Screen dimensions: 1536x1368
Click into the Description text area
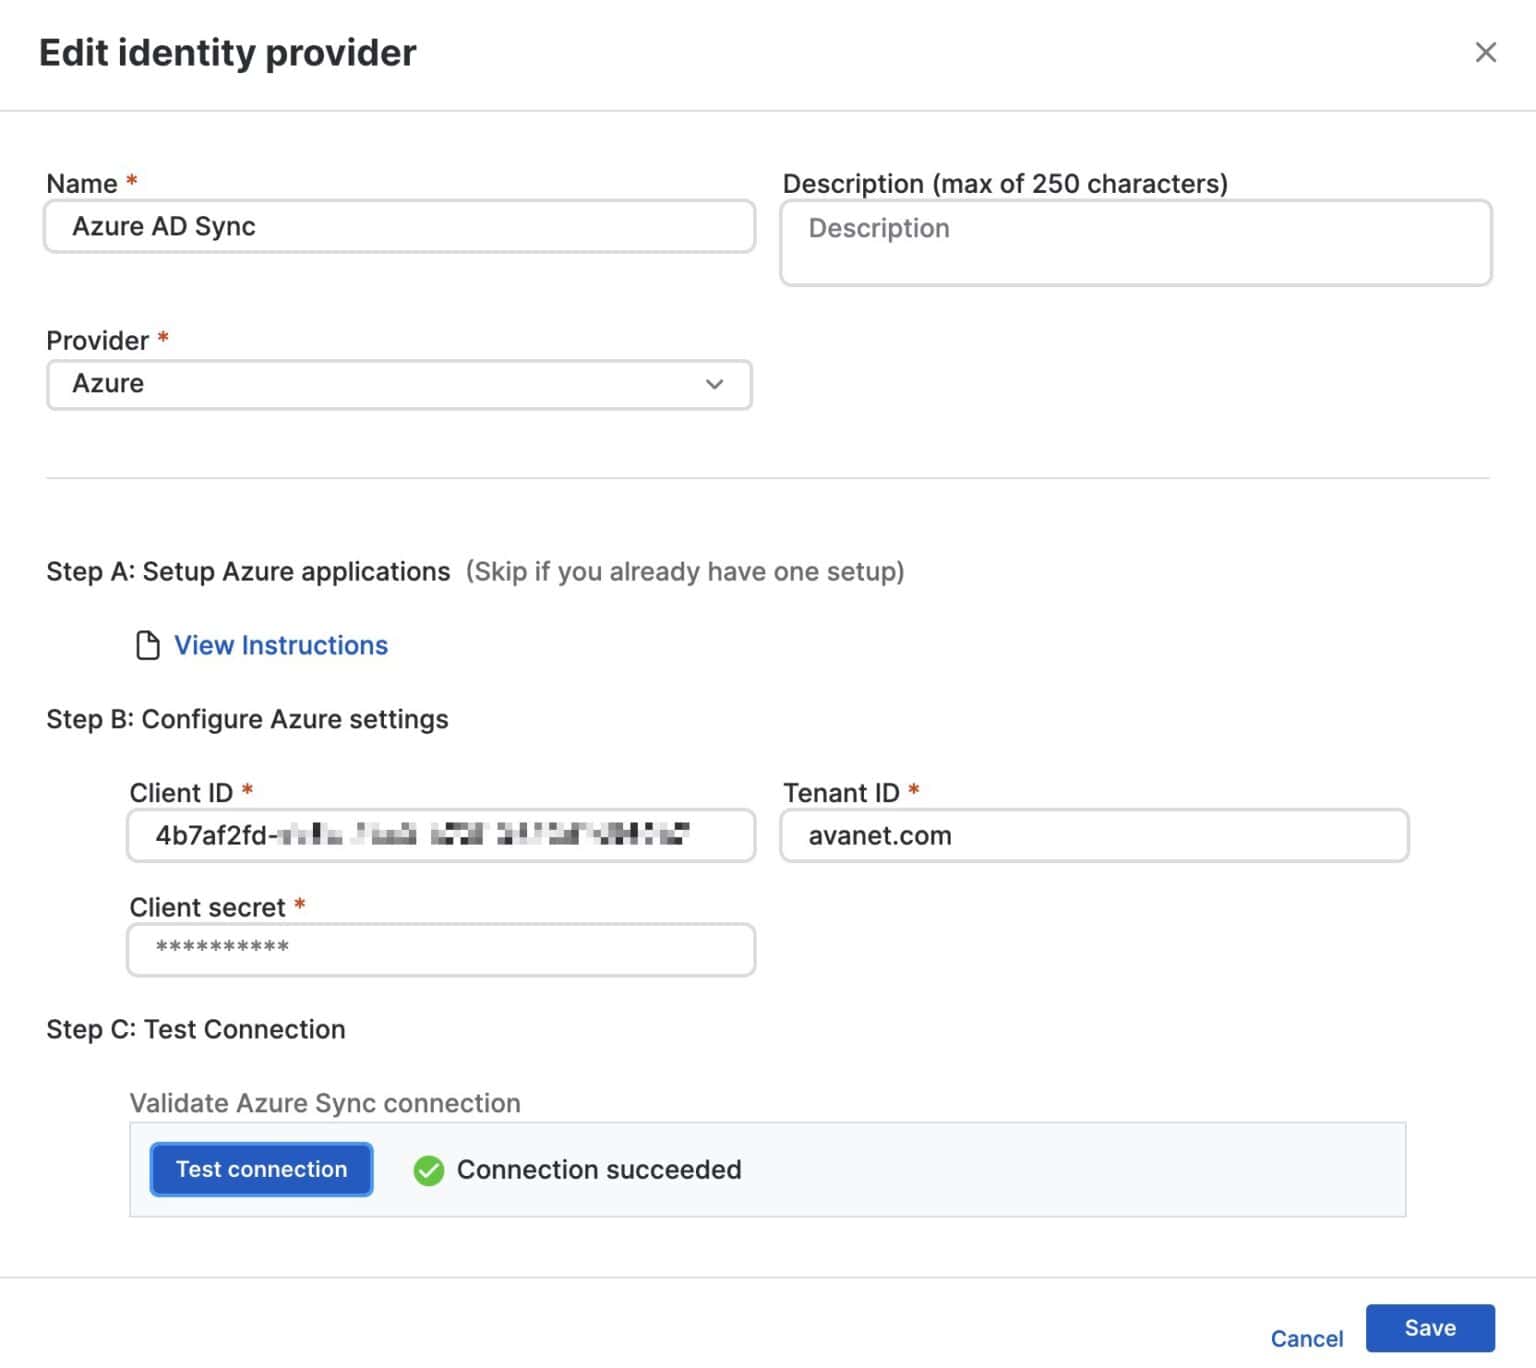tap(1135, 243)
